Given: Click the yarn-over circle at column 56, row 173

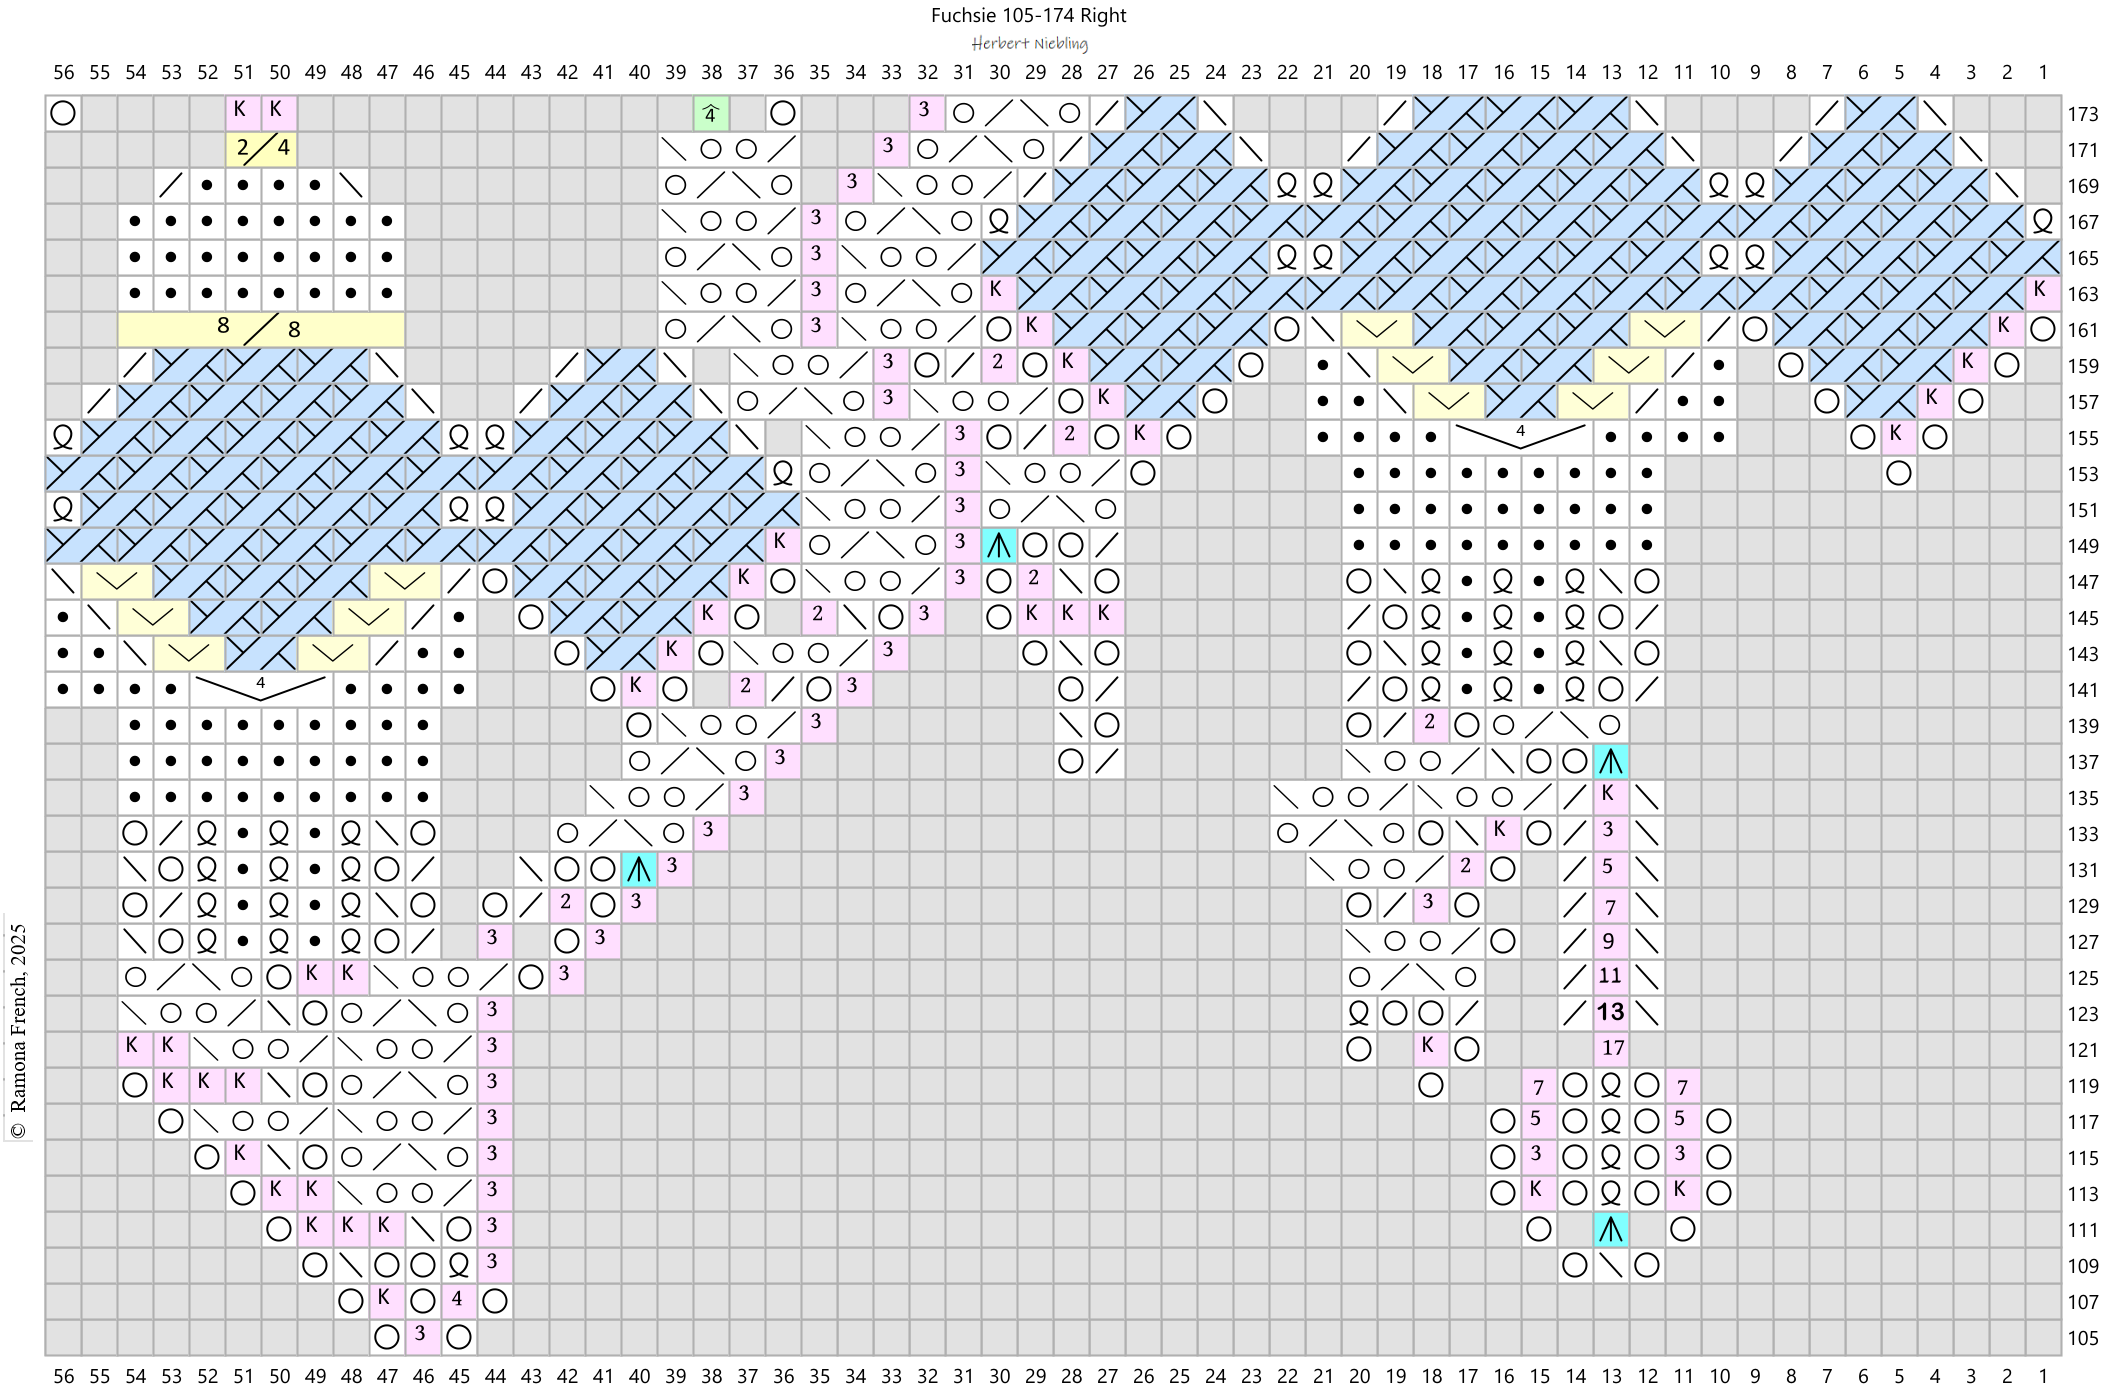Looking at the screenshot, I should click(x=63, y=113).
